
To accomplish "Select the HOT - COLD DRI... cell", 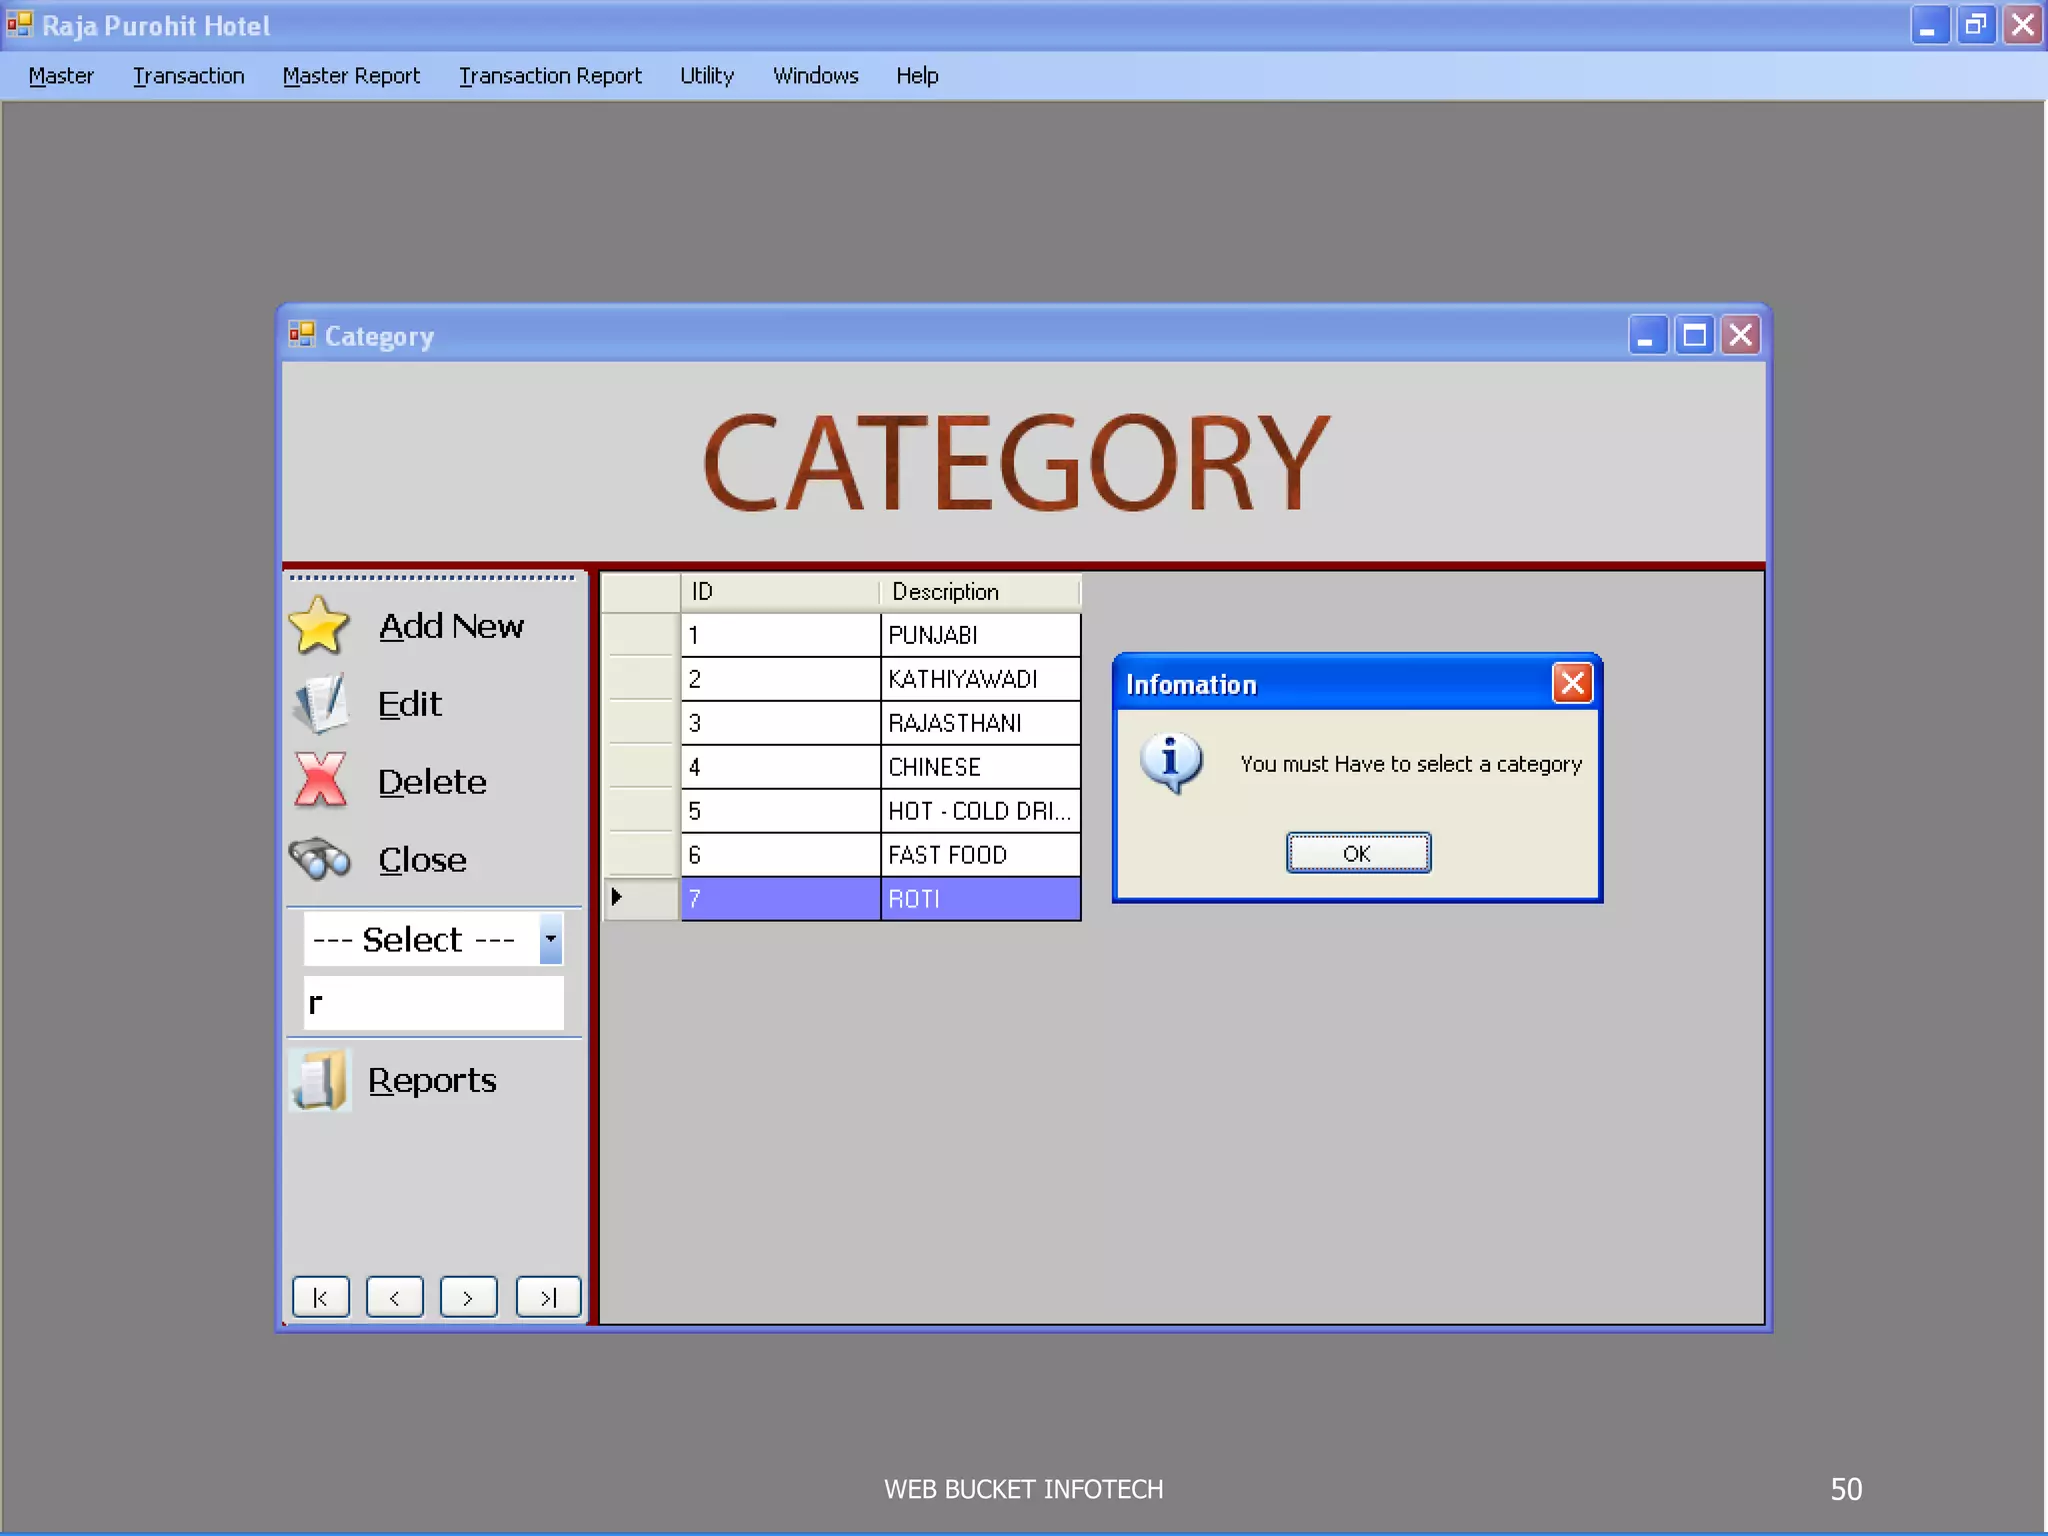I will (x=980, y=811).
